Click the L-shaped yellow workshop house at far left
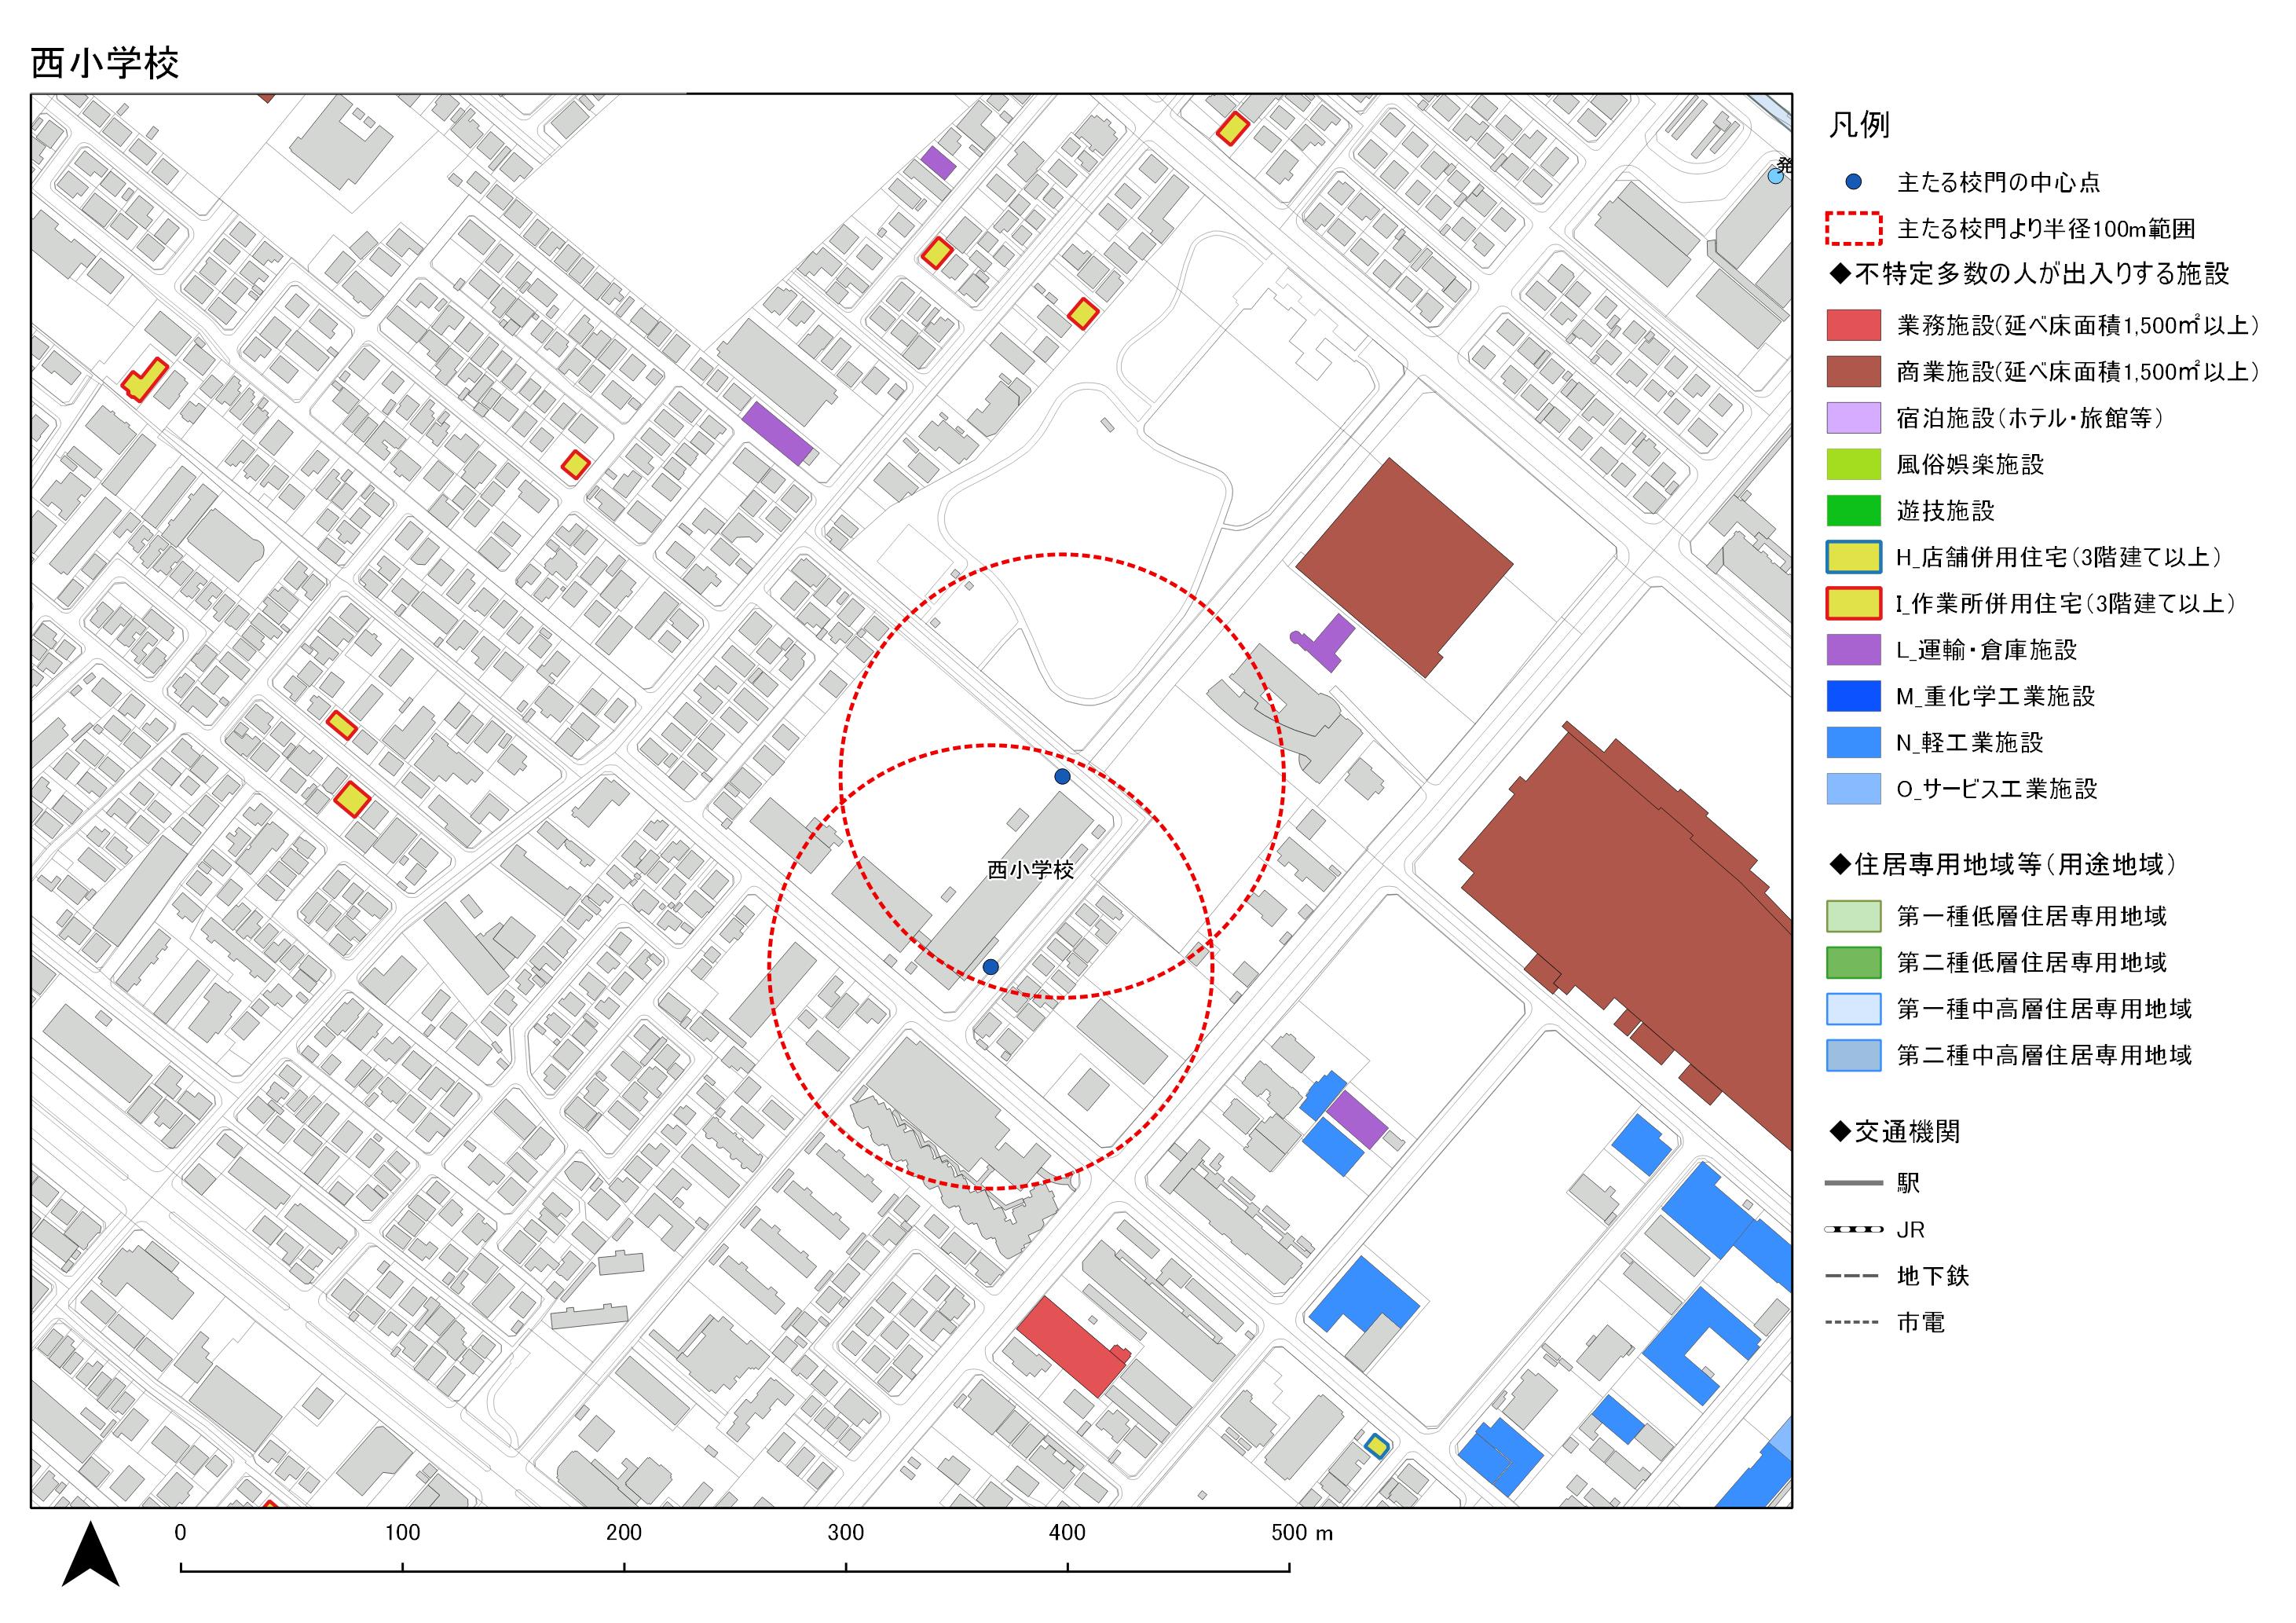The image size is (2296, 1623). pos(144,380)
